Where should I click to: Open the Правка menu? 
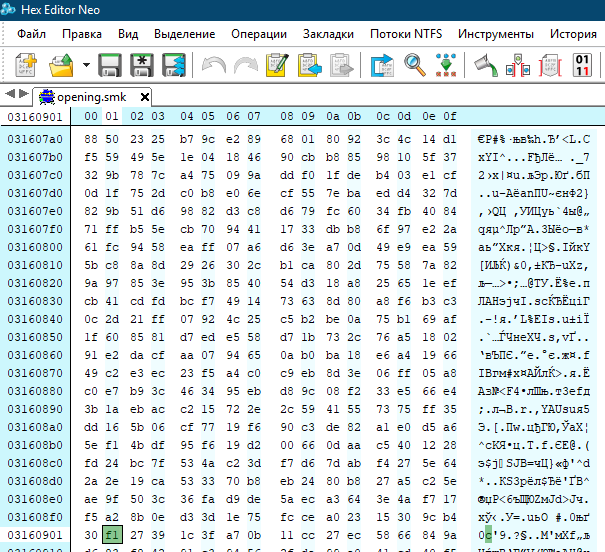82,34
